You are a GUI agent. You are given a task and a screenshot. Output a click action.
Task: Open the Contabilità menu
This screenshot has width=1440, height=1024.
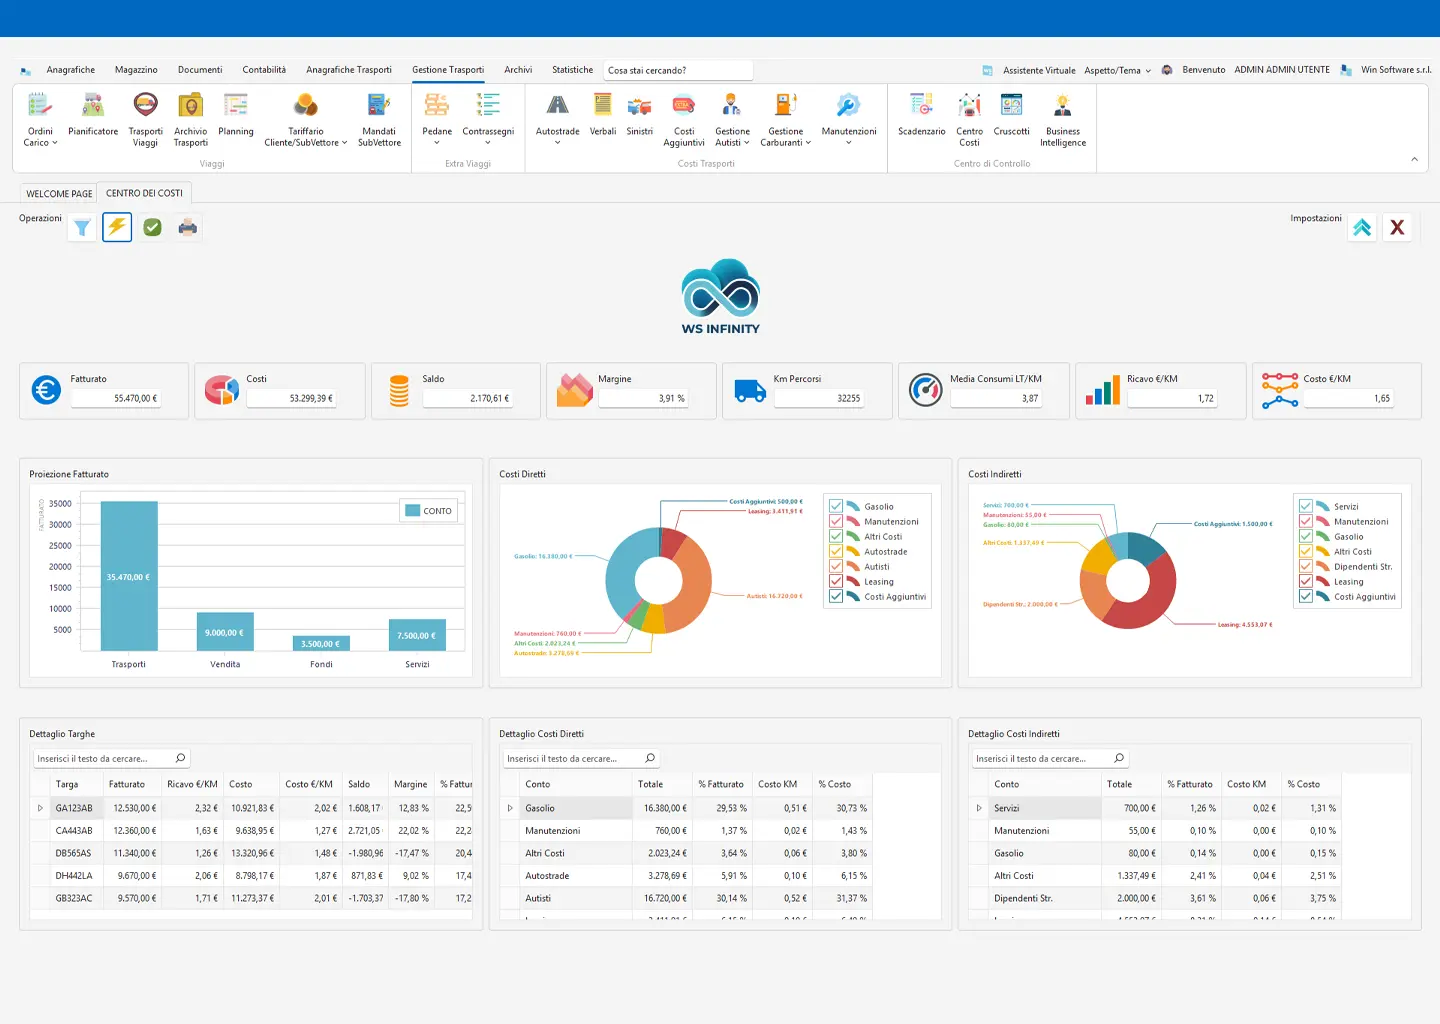coord(264,70)
